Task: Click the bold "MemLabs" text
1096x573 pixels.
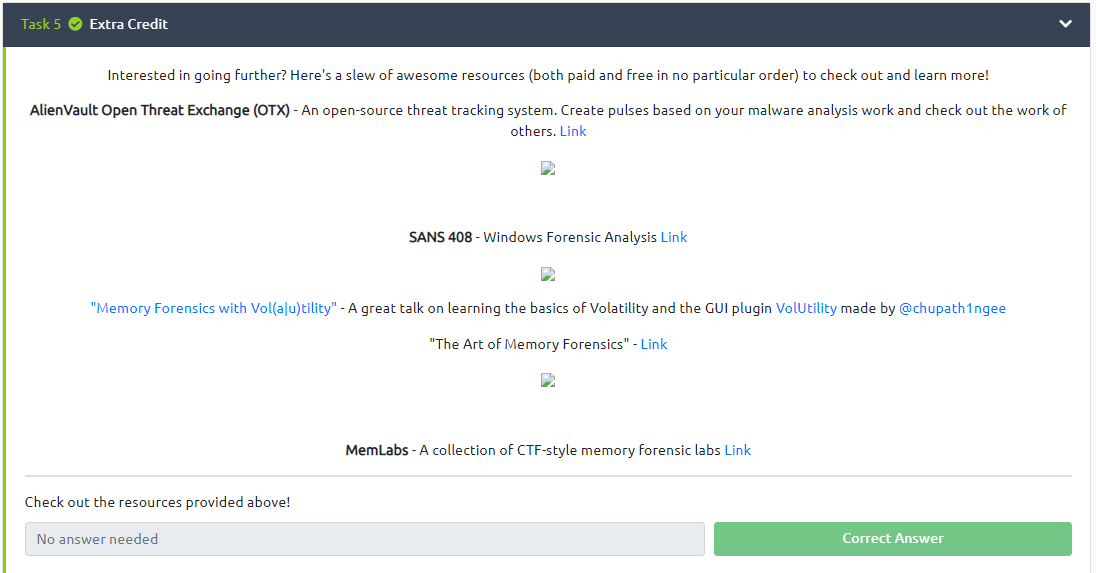Action: pos(377,450)
